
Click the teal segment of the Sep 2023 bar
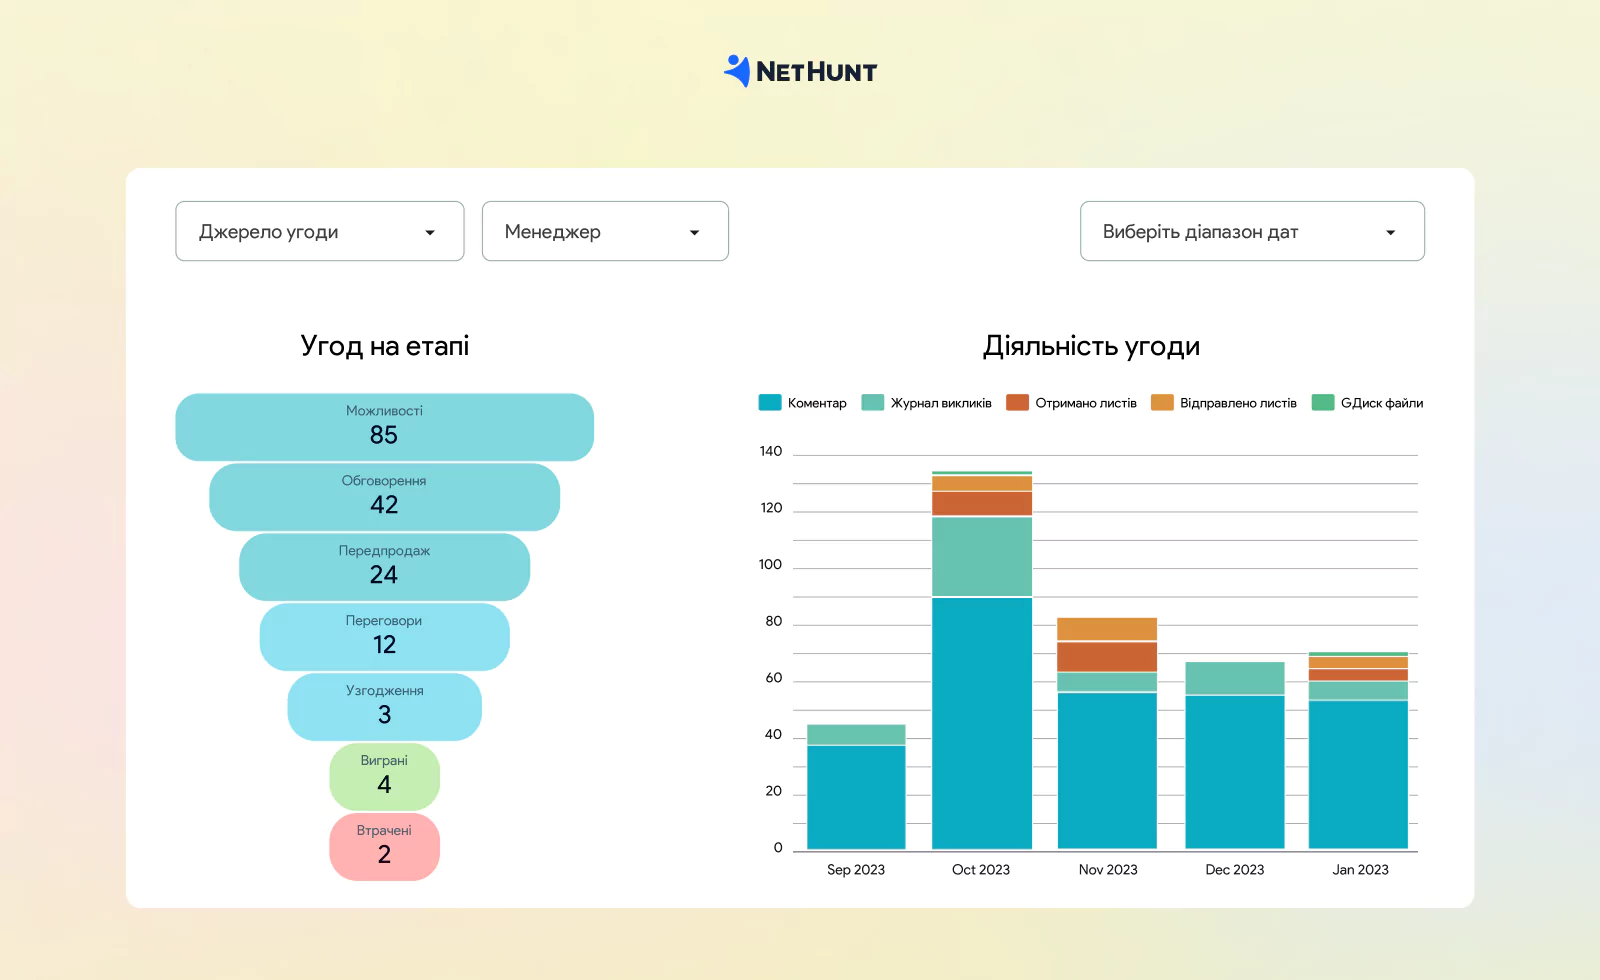[856, 735]
